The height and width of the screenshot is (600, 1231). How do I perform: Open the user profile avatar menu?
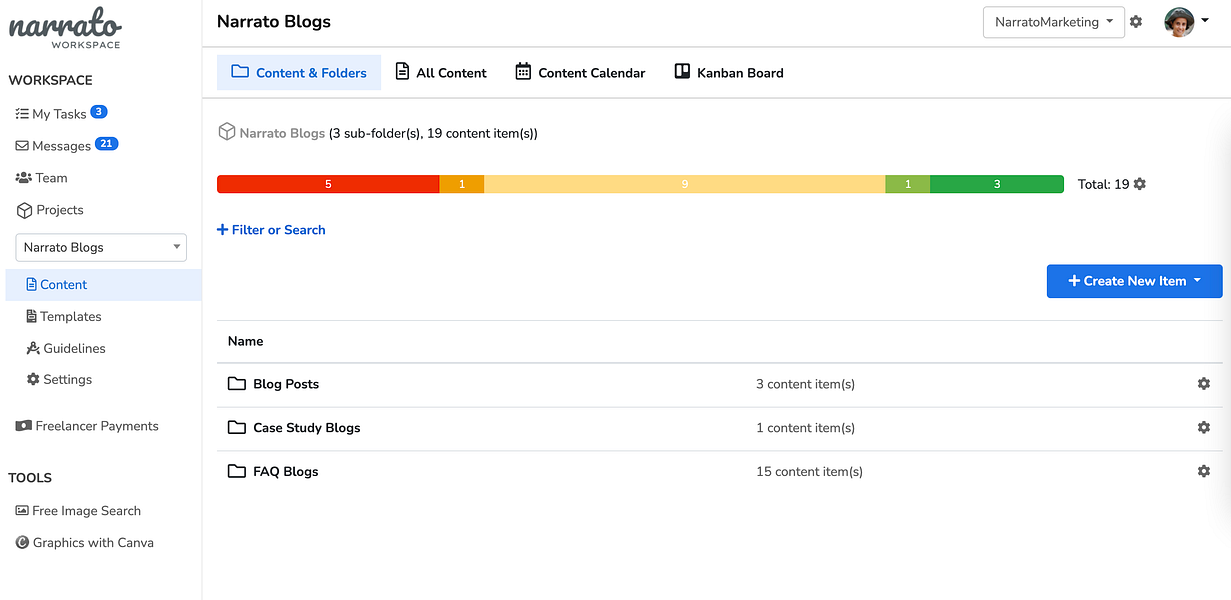1179,22
